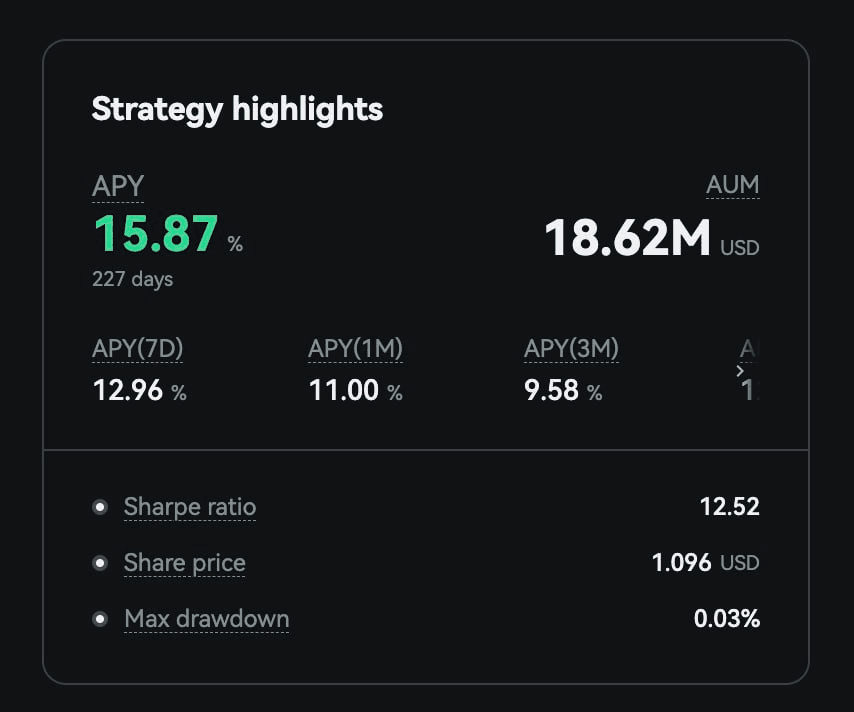Open the AUM label tooltip

733,185
